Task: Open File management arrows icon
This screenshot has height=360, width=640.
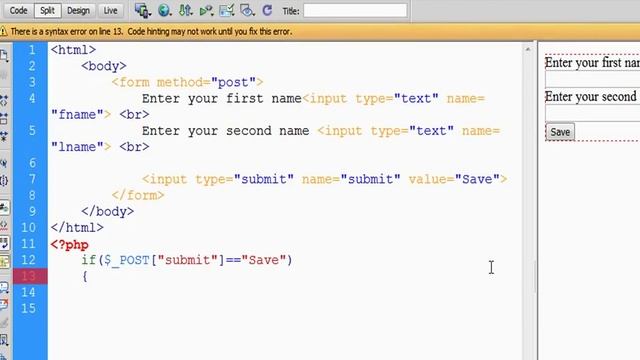Action: tap(185, 11)
